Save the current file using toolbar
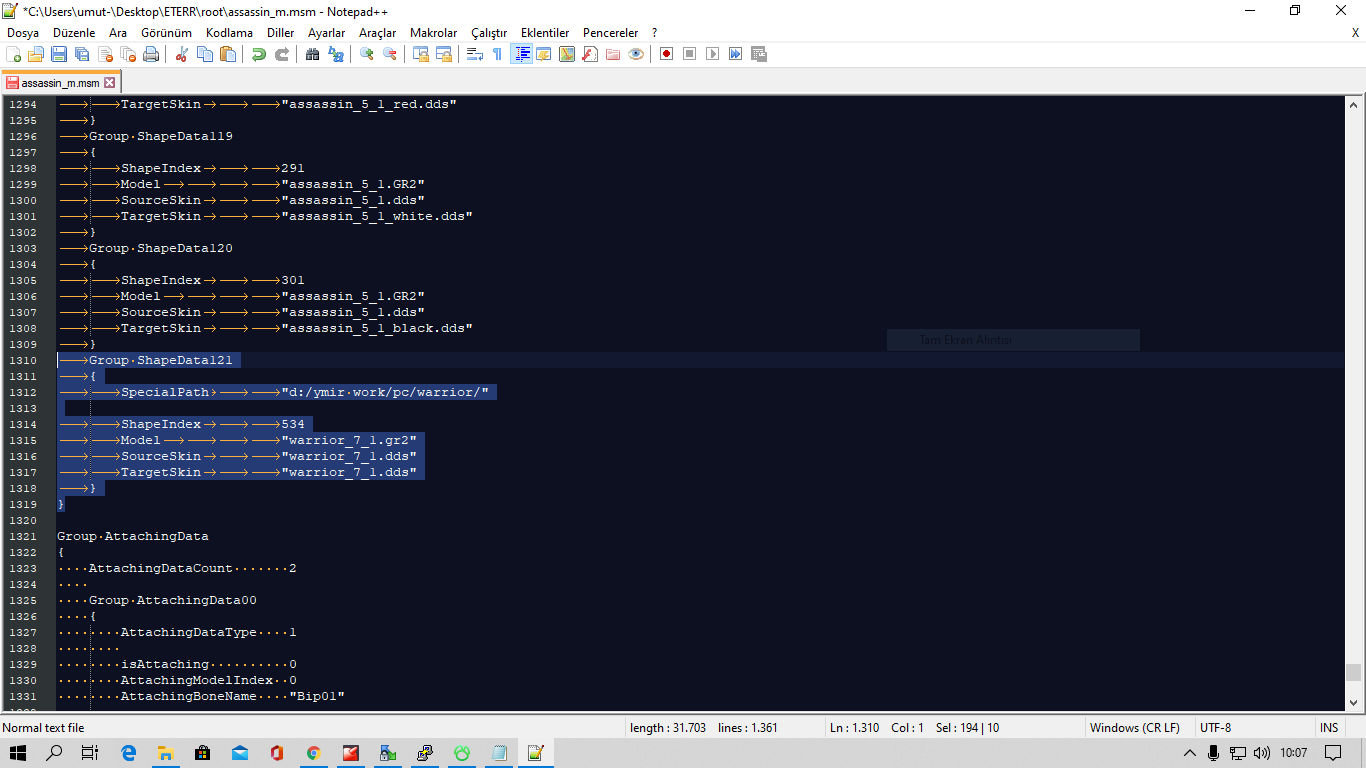1366x768 pixels. 59,54
